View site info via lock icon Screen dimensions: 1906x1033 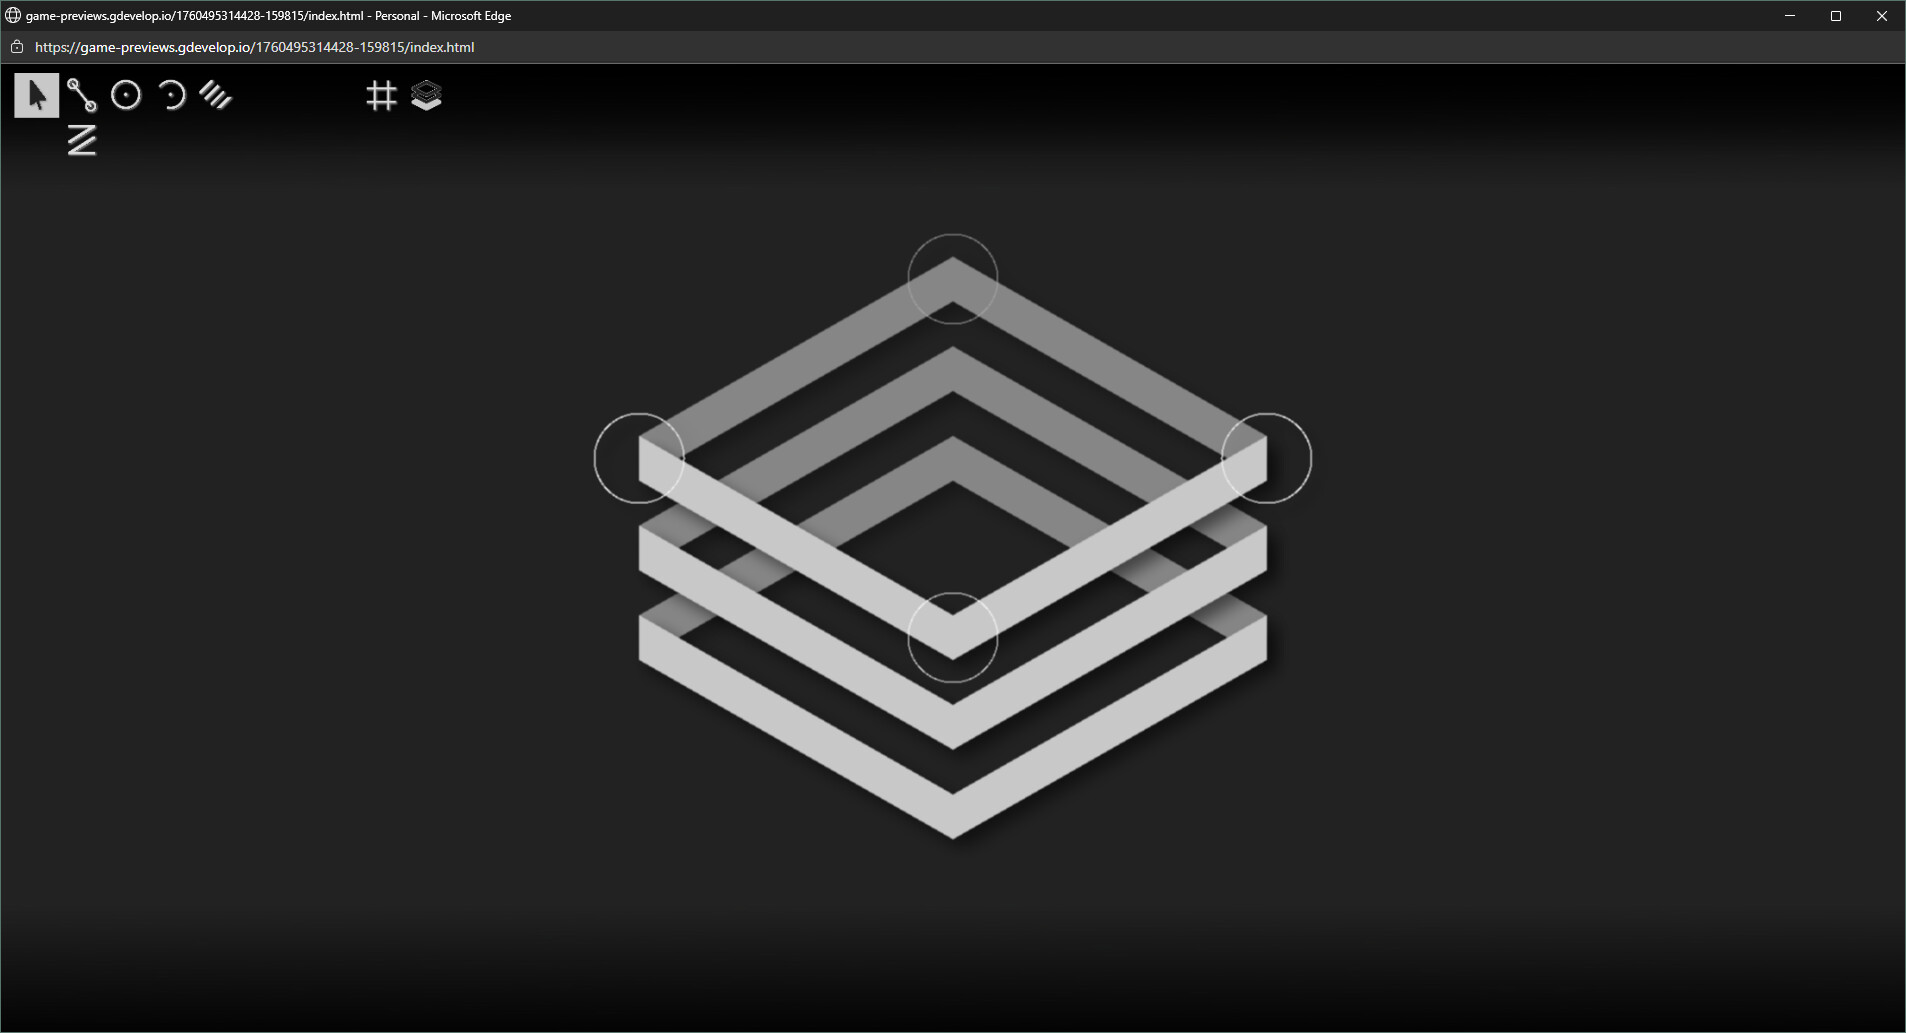(16, 47)
